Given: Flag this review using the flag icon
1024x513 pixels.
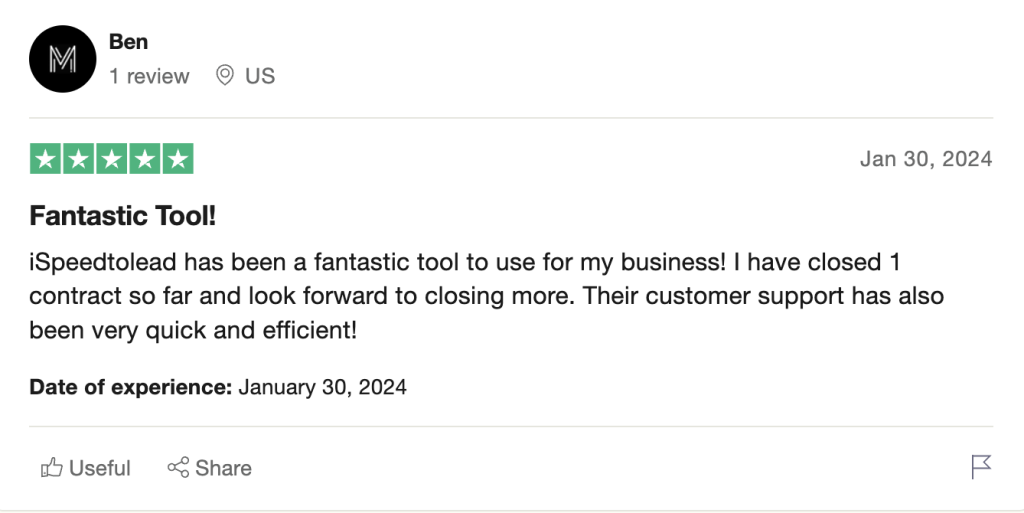Looking at the screenshot, I should [981, 467].
